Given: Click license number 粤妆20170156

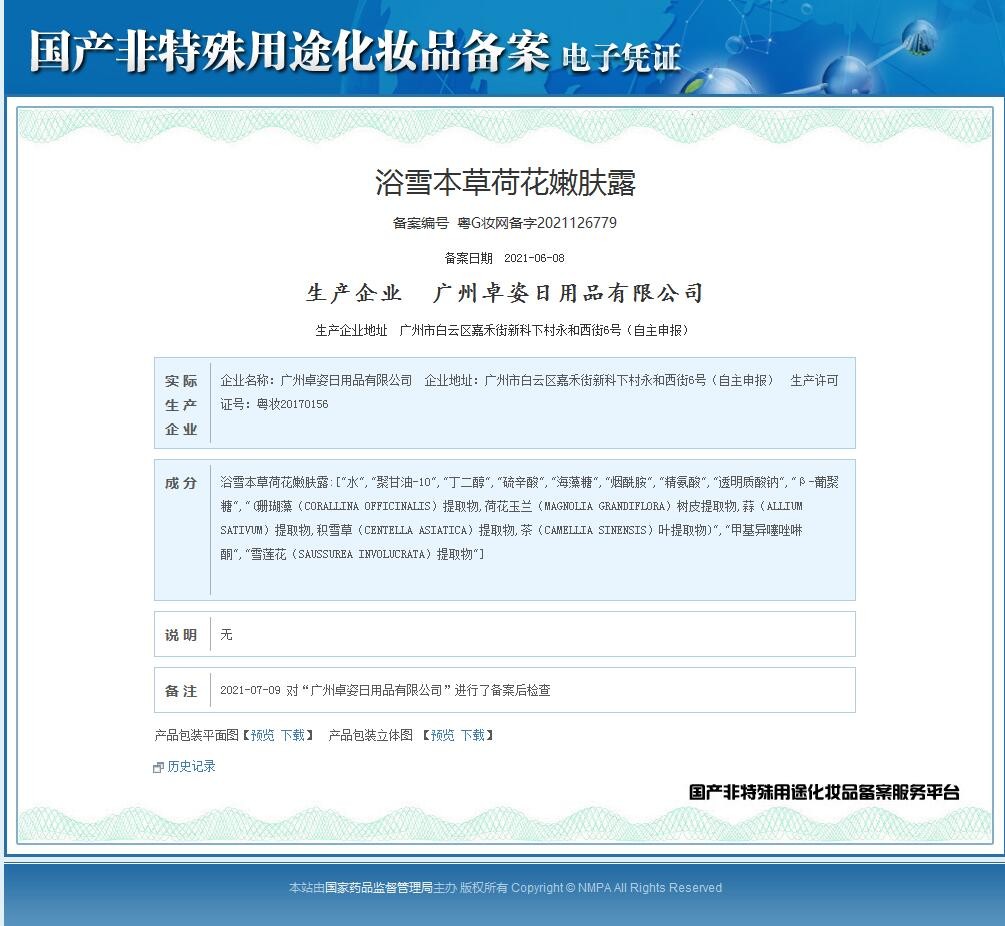Looking at the screenshot, I should pos(292,404).
